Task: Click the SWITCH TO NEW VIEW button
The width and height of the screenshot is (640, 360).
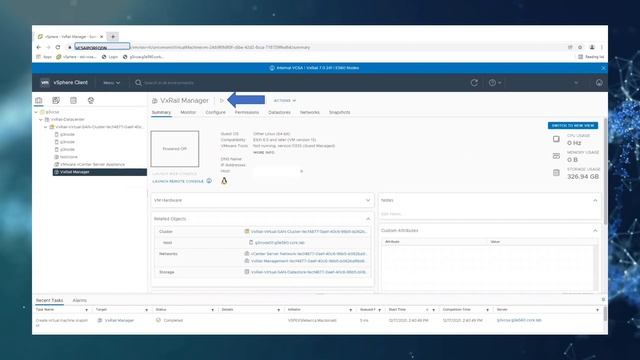Action: click(x=573, y=126)
